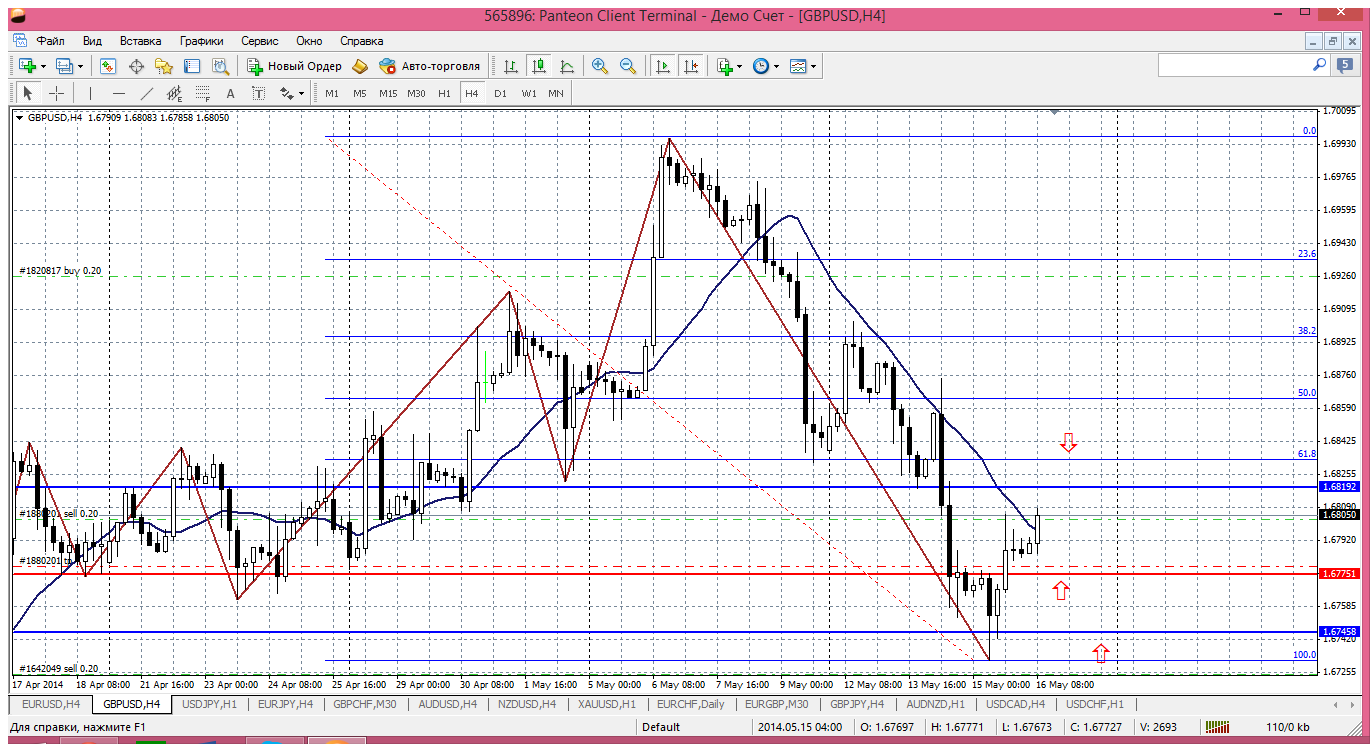
Task: Expand the periodicity clock dropdown
Action: coord(777,66)
